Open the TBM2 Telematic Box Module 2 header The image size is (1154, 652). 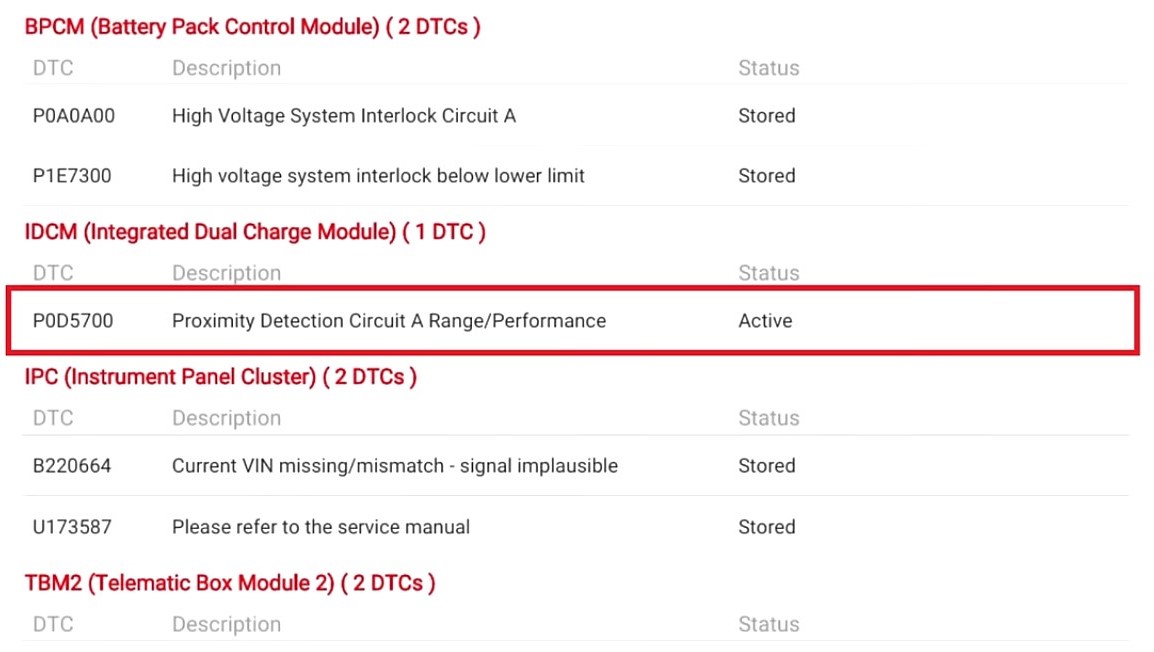point(230,583)
